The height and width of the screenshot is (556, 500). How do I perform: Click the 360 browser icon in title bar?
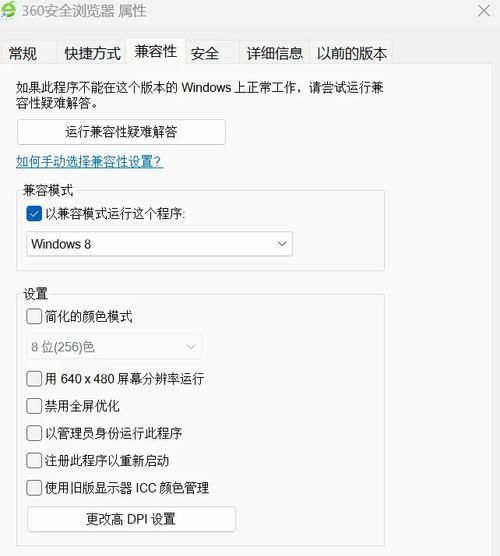coord(8,10)
